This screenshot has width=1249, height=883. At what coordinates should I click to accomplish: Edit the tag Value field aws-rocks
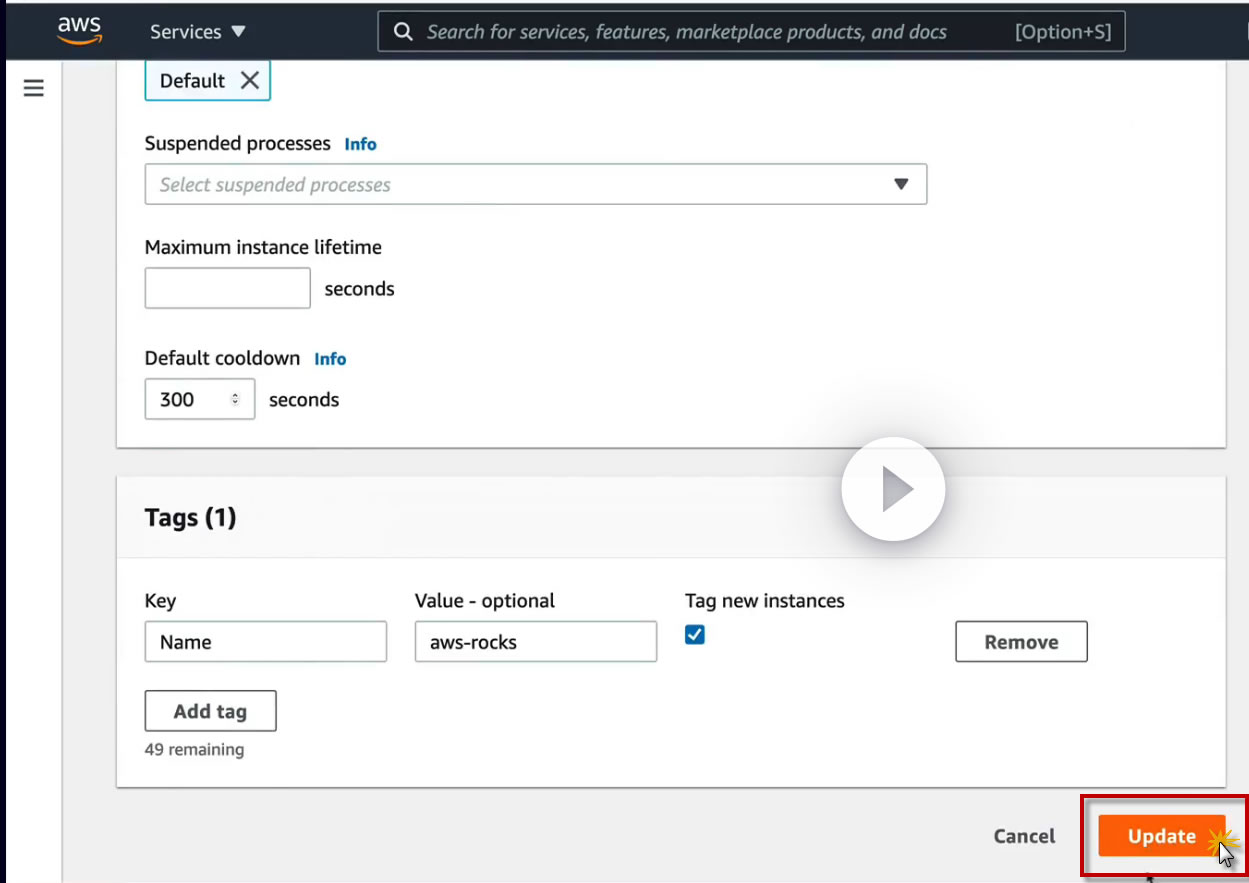pos(535,642)
